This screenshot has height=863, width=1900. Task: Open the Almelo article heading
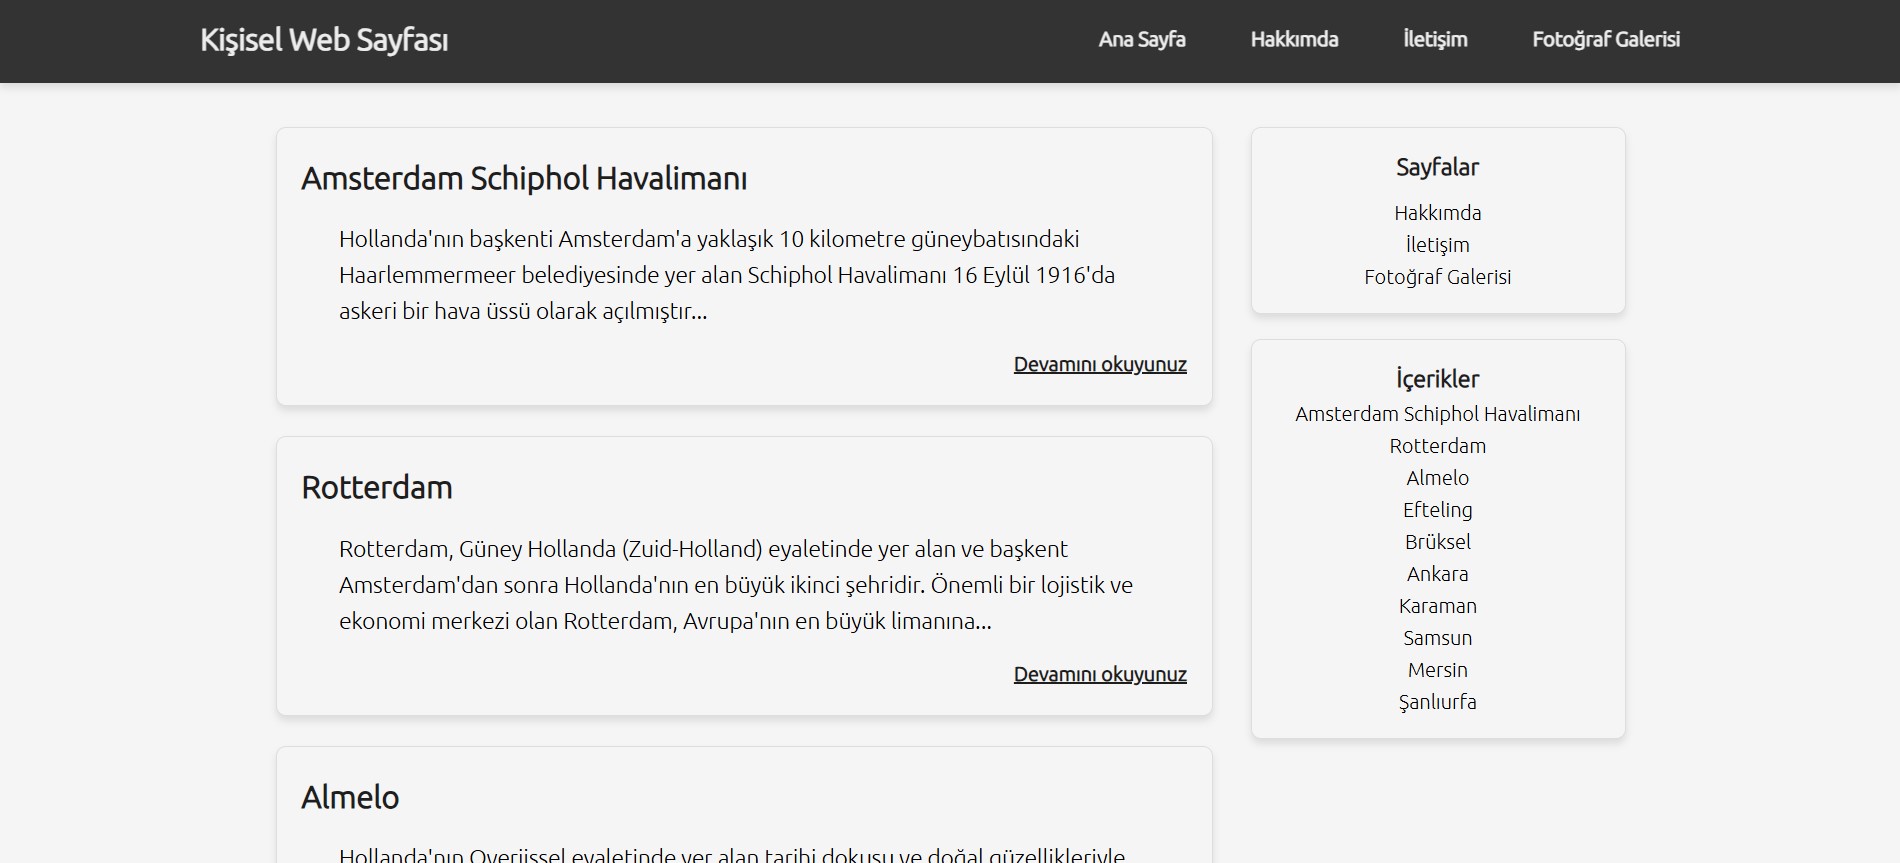[350, 797]
